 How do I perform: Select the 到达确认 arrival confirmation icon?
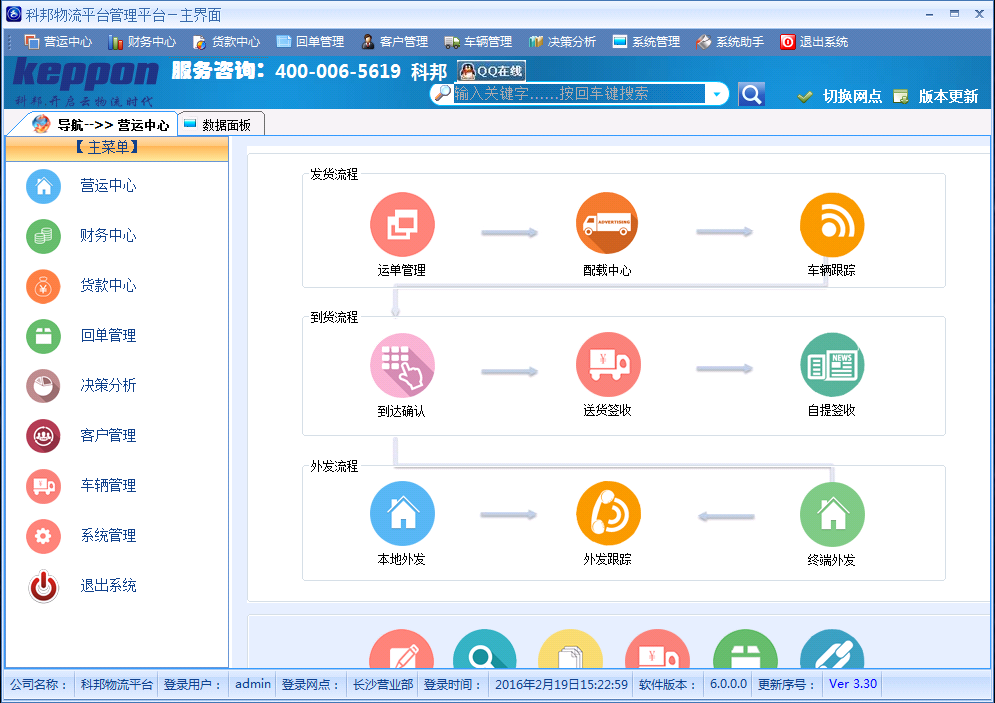tap(402, 368)
